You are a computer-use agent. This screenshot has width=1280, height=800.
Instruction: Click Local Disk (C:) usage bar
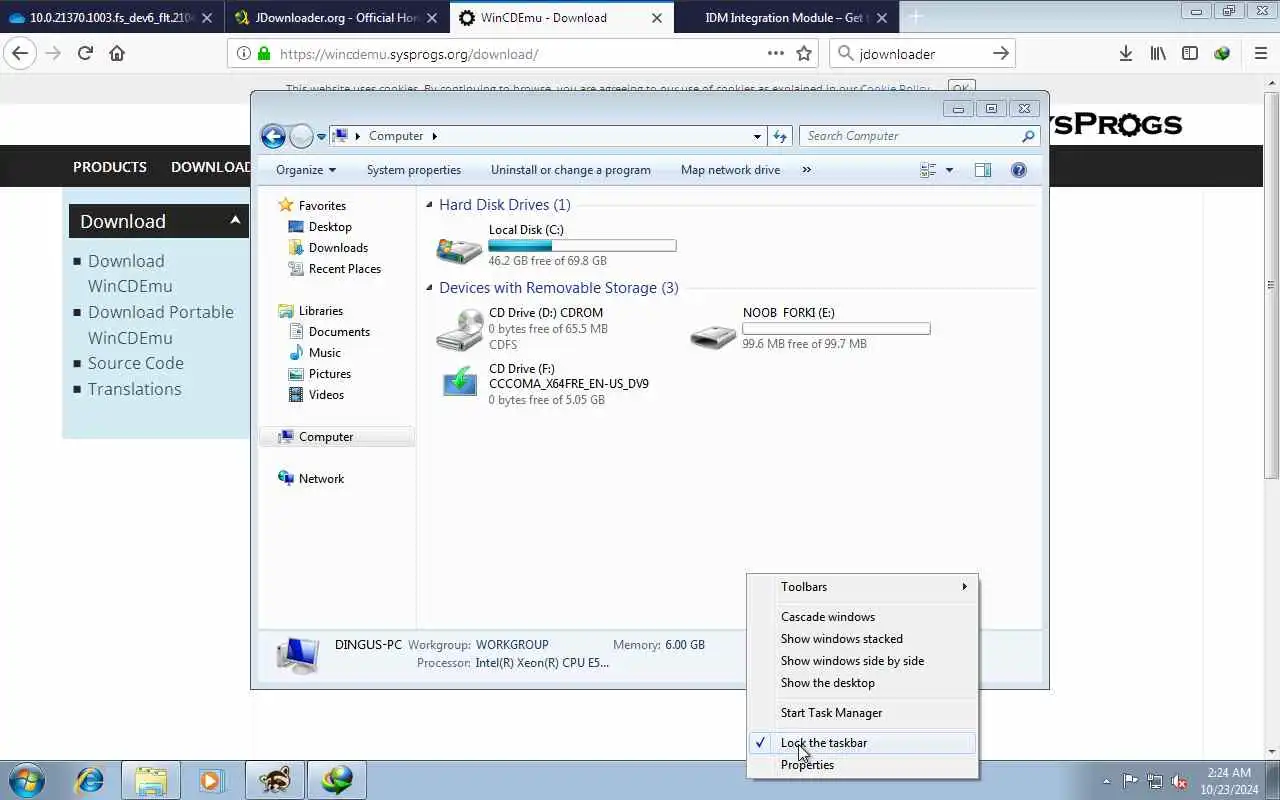(582, 246)
